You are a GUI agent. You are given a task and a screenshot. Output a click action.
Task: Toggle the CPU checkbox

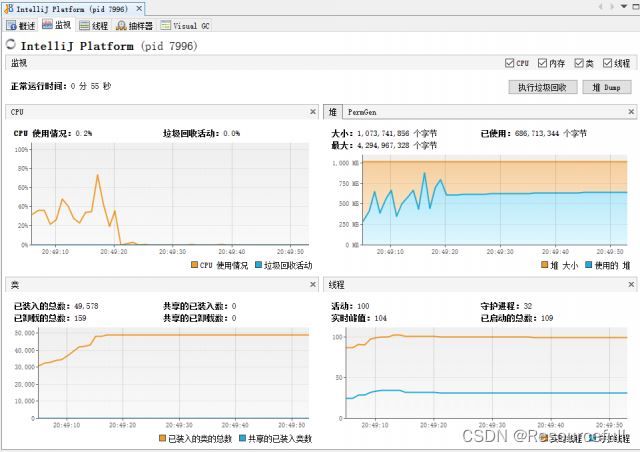(509, 63)
